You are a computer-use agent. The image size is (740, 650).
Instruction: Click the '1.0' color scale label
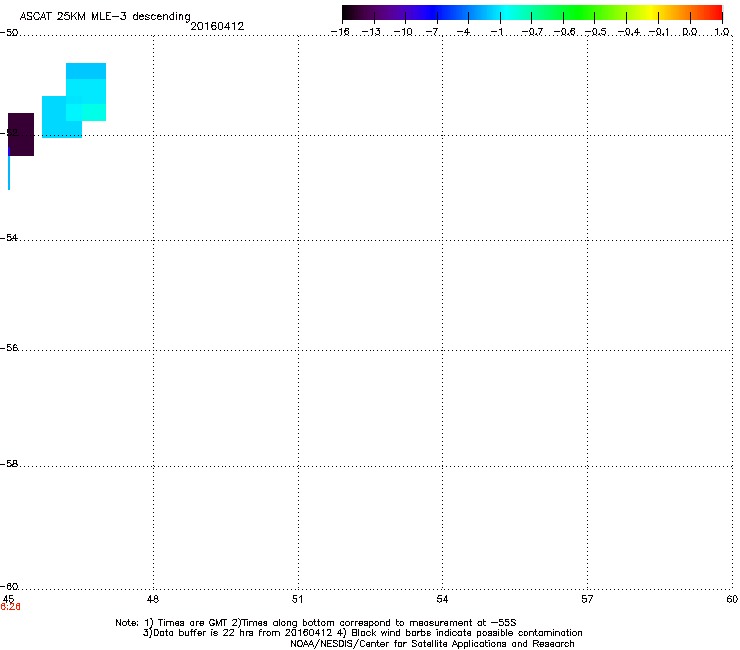[x=722, y=32]
